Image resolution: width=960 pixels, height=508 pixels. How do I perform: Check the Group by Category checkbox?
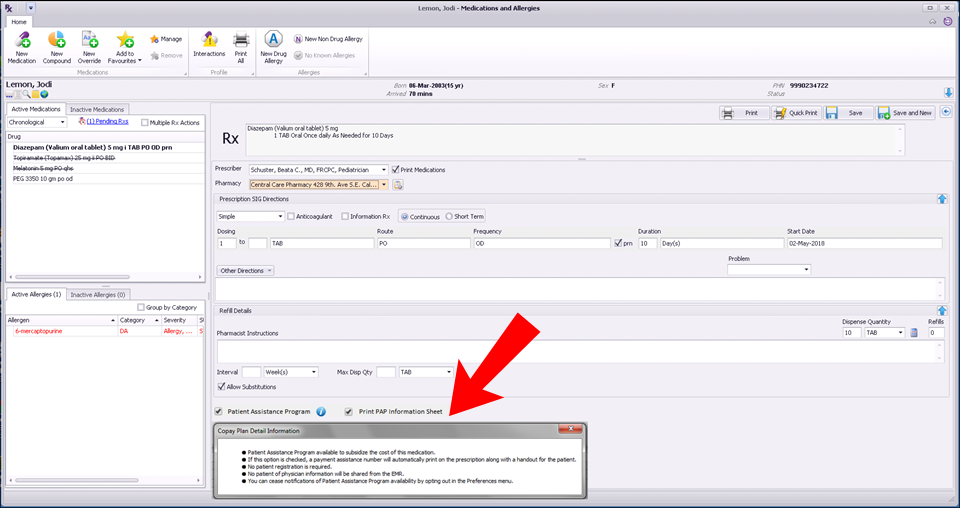point(141,307)
